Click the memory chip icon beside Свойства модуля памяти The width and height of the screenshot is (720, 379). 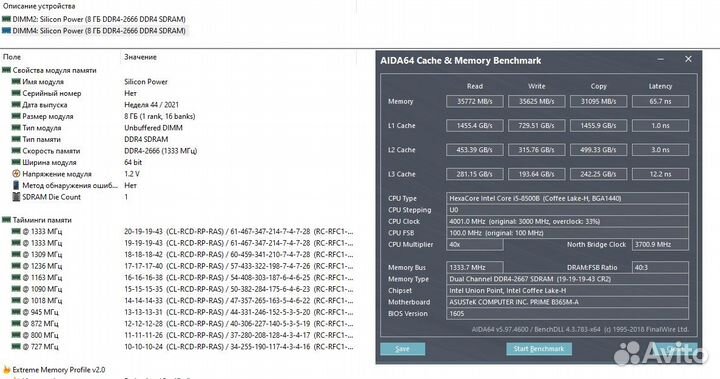pos(6,70)
